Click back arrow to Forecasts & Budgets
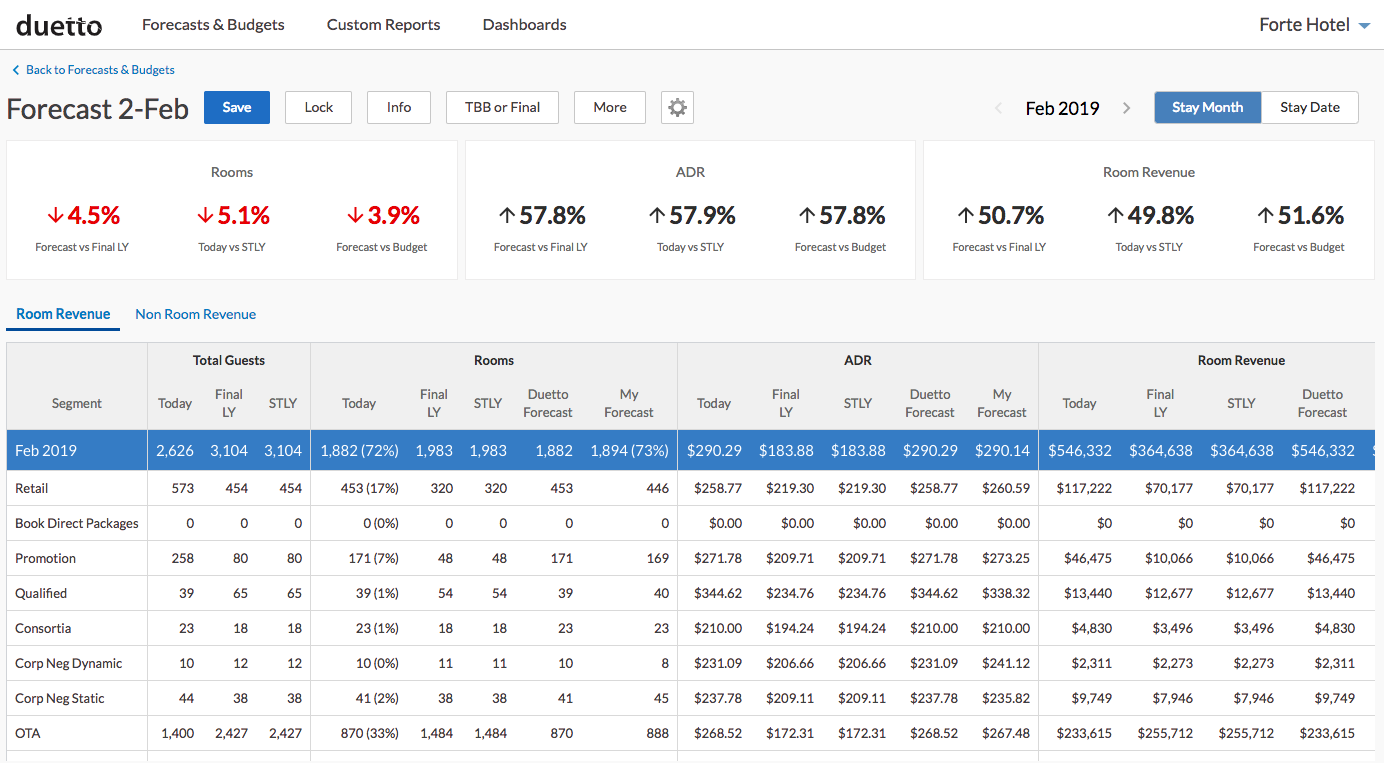Viewport: 1384px width, 763px height. click(x=15, y=70)
